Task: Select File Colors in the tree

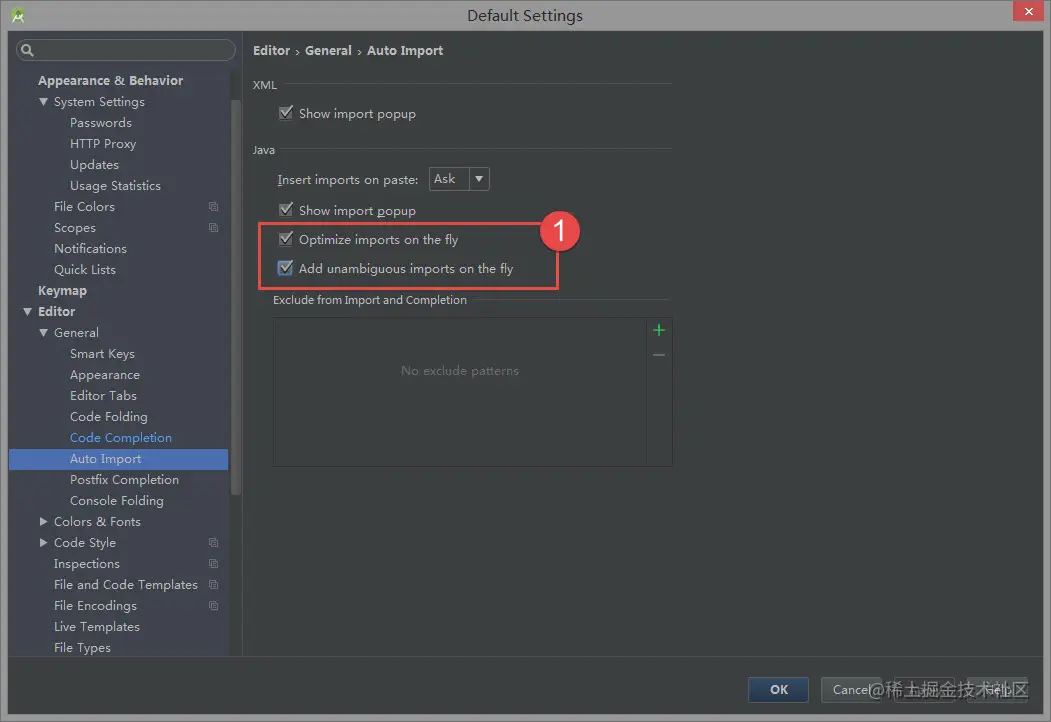Action: (84, 206)
